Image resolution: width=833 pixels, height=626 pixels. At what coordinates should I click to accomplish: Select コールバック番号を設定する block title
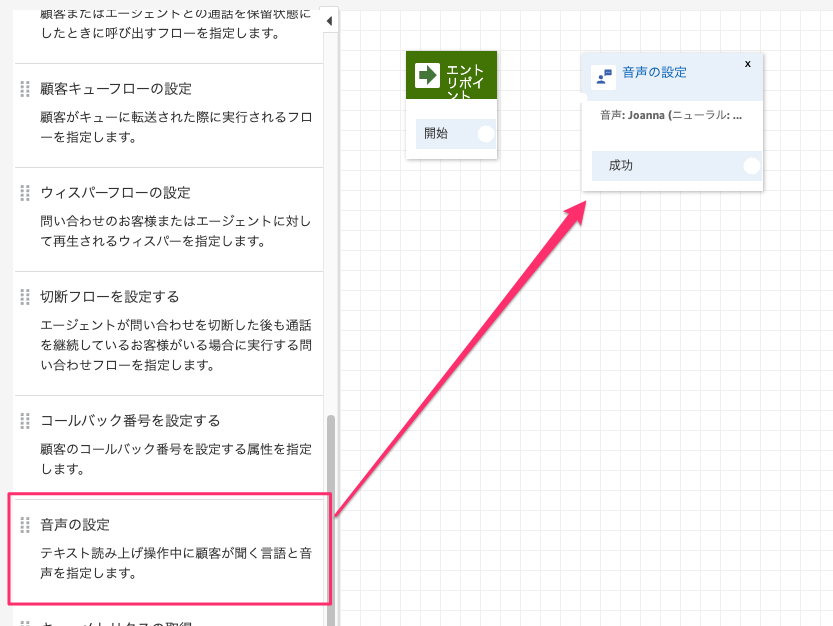[x=130, y=421]
